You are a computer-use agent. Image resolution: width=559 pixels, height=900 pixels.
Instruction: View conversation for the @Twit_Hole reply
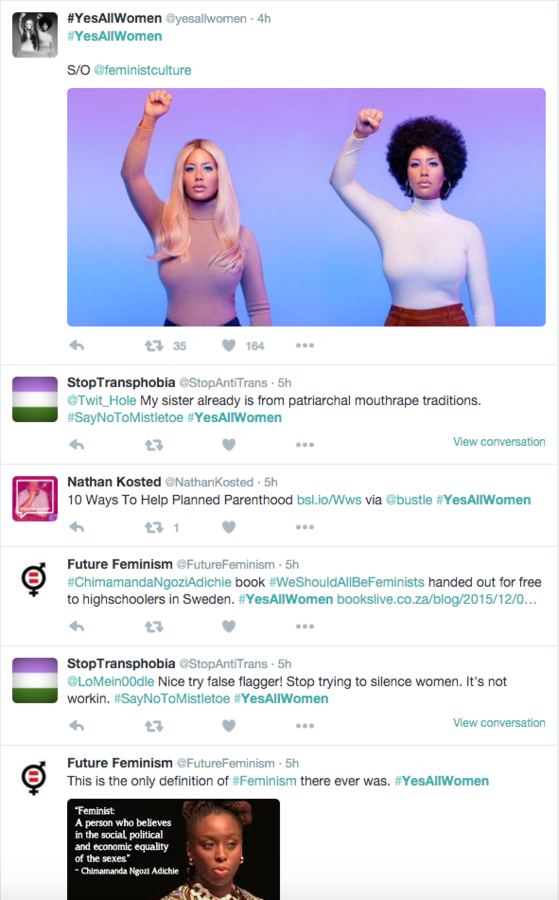pos(499,442)
